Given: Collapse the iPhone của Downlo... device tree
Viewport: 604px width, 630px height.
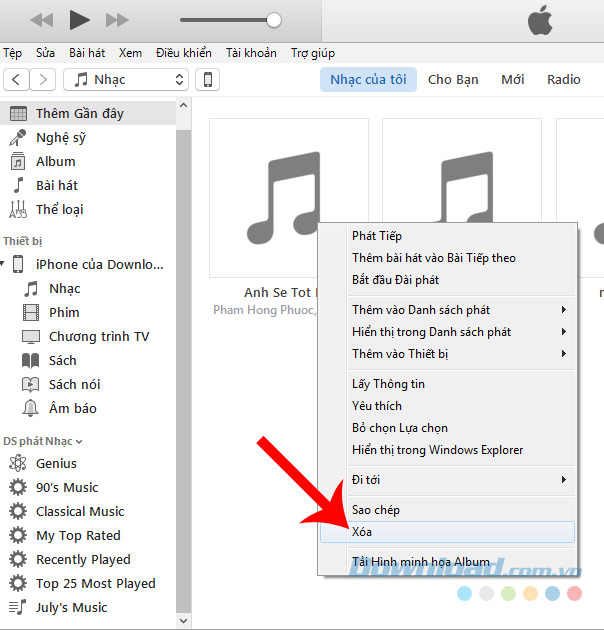Looking at the screenshot, I should pos(2,264).
